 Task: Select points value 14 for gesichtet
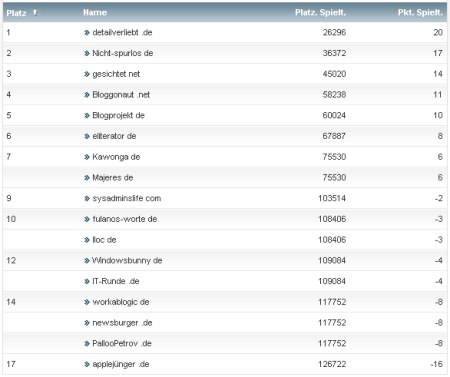[x=438, y=74]
